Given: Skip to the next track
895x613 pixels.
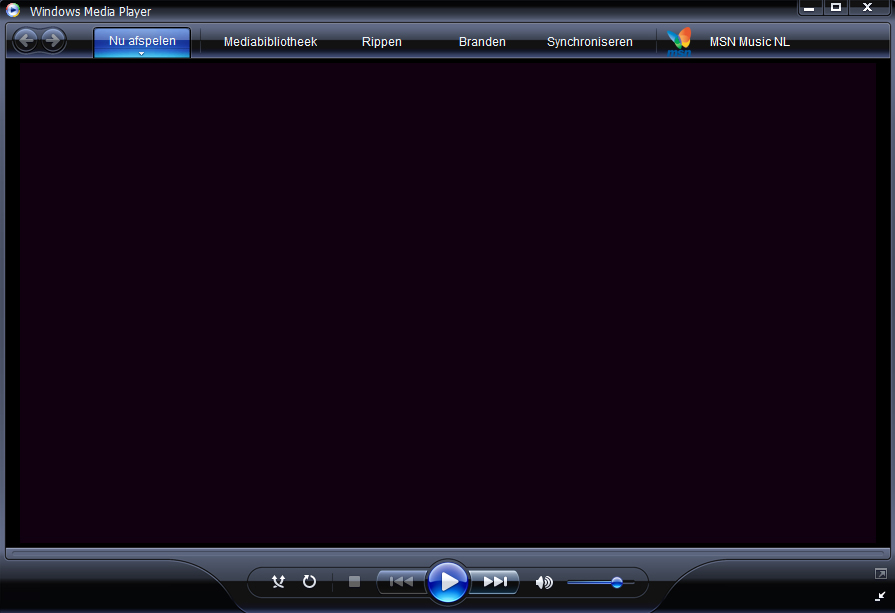Looking at the screenshot, I should [495, 581].
